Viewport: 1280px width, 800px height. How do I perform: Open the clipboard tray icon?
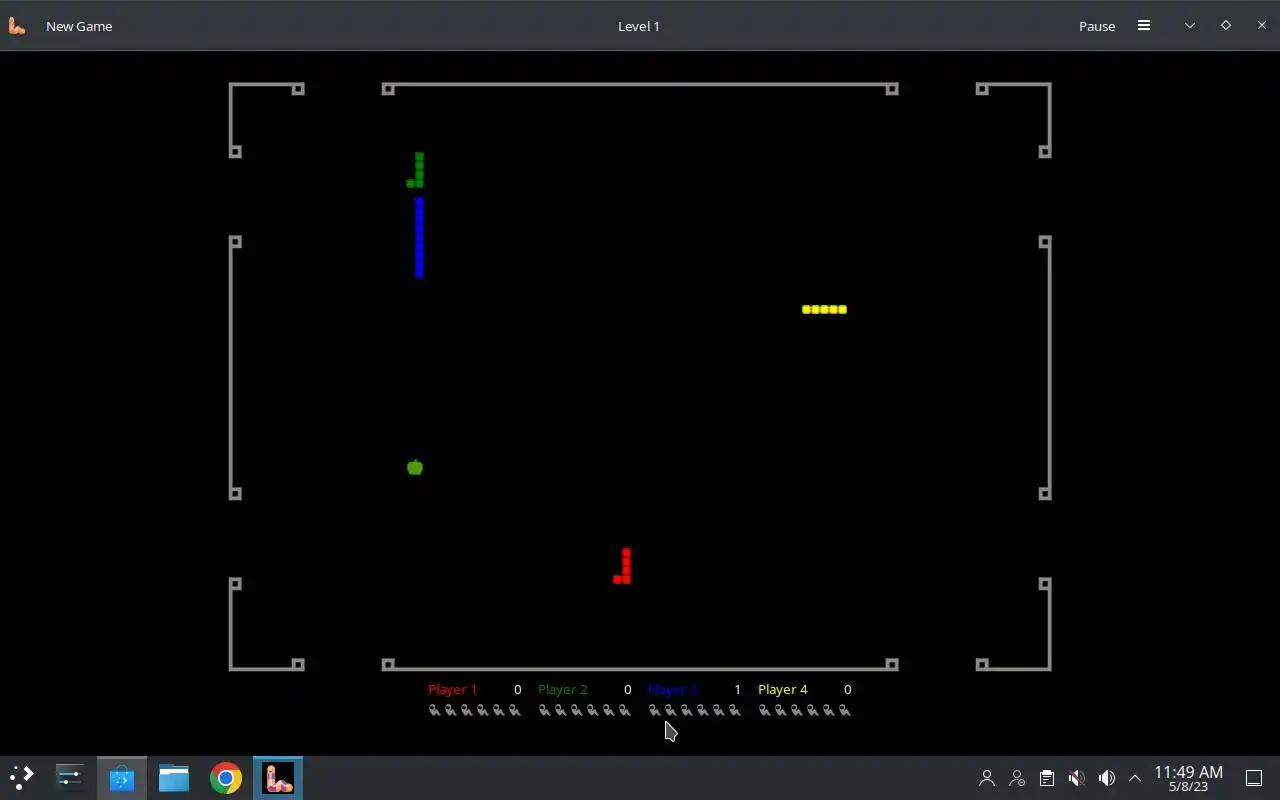[1046, 778]
